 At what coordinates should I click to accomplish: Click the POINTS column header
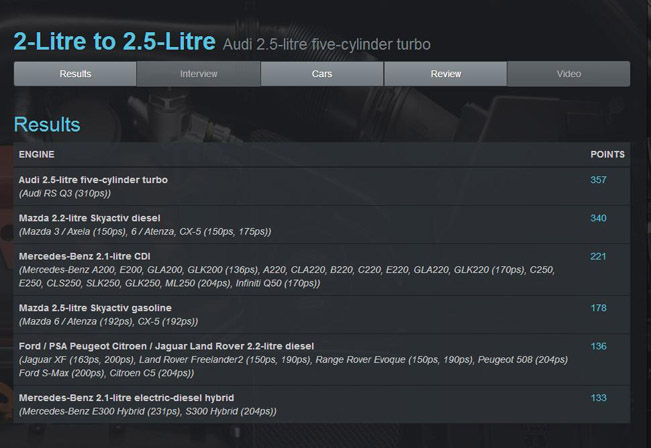click(x=607, y=154)
